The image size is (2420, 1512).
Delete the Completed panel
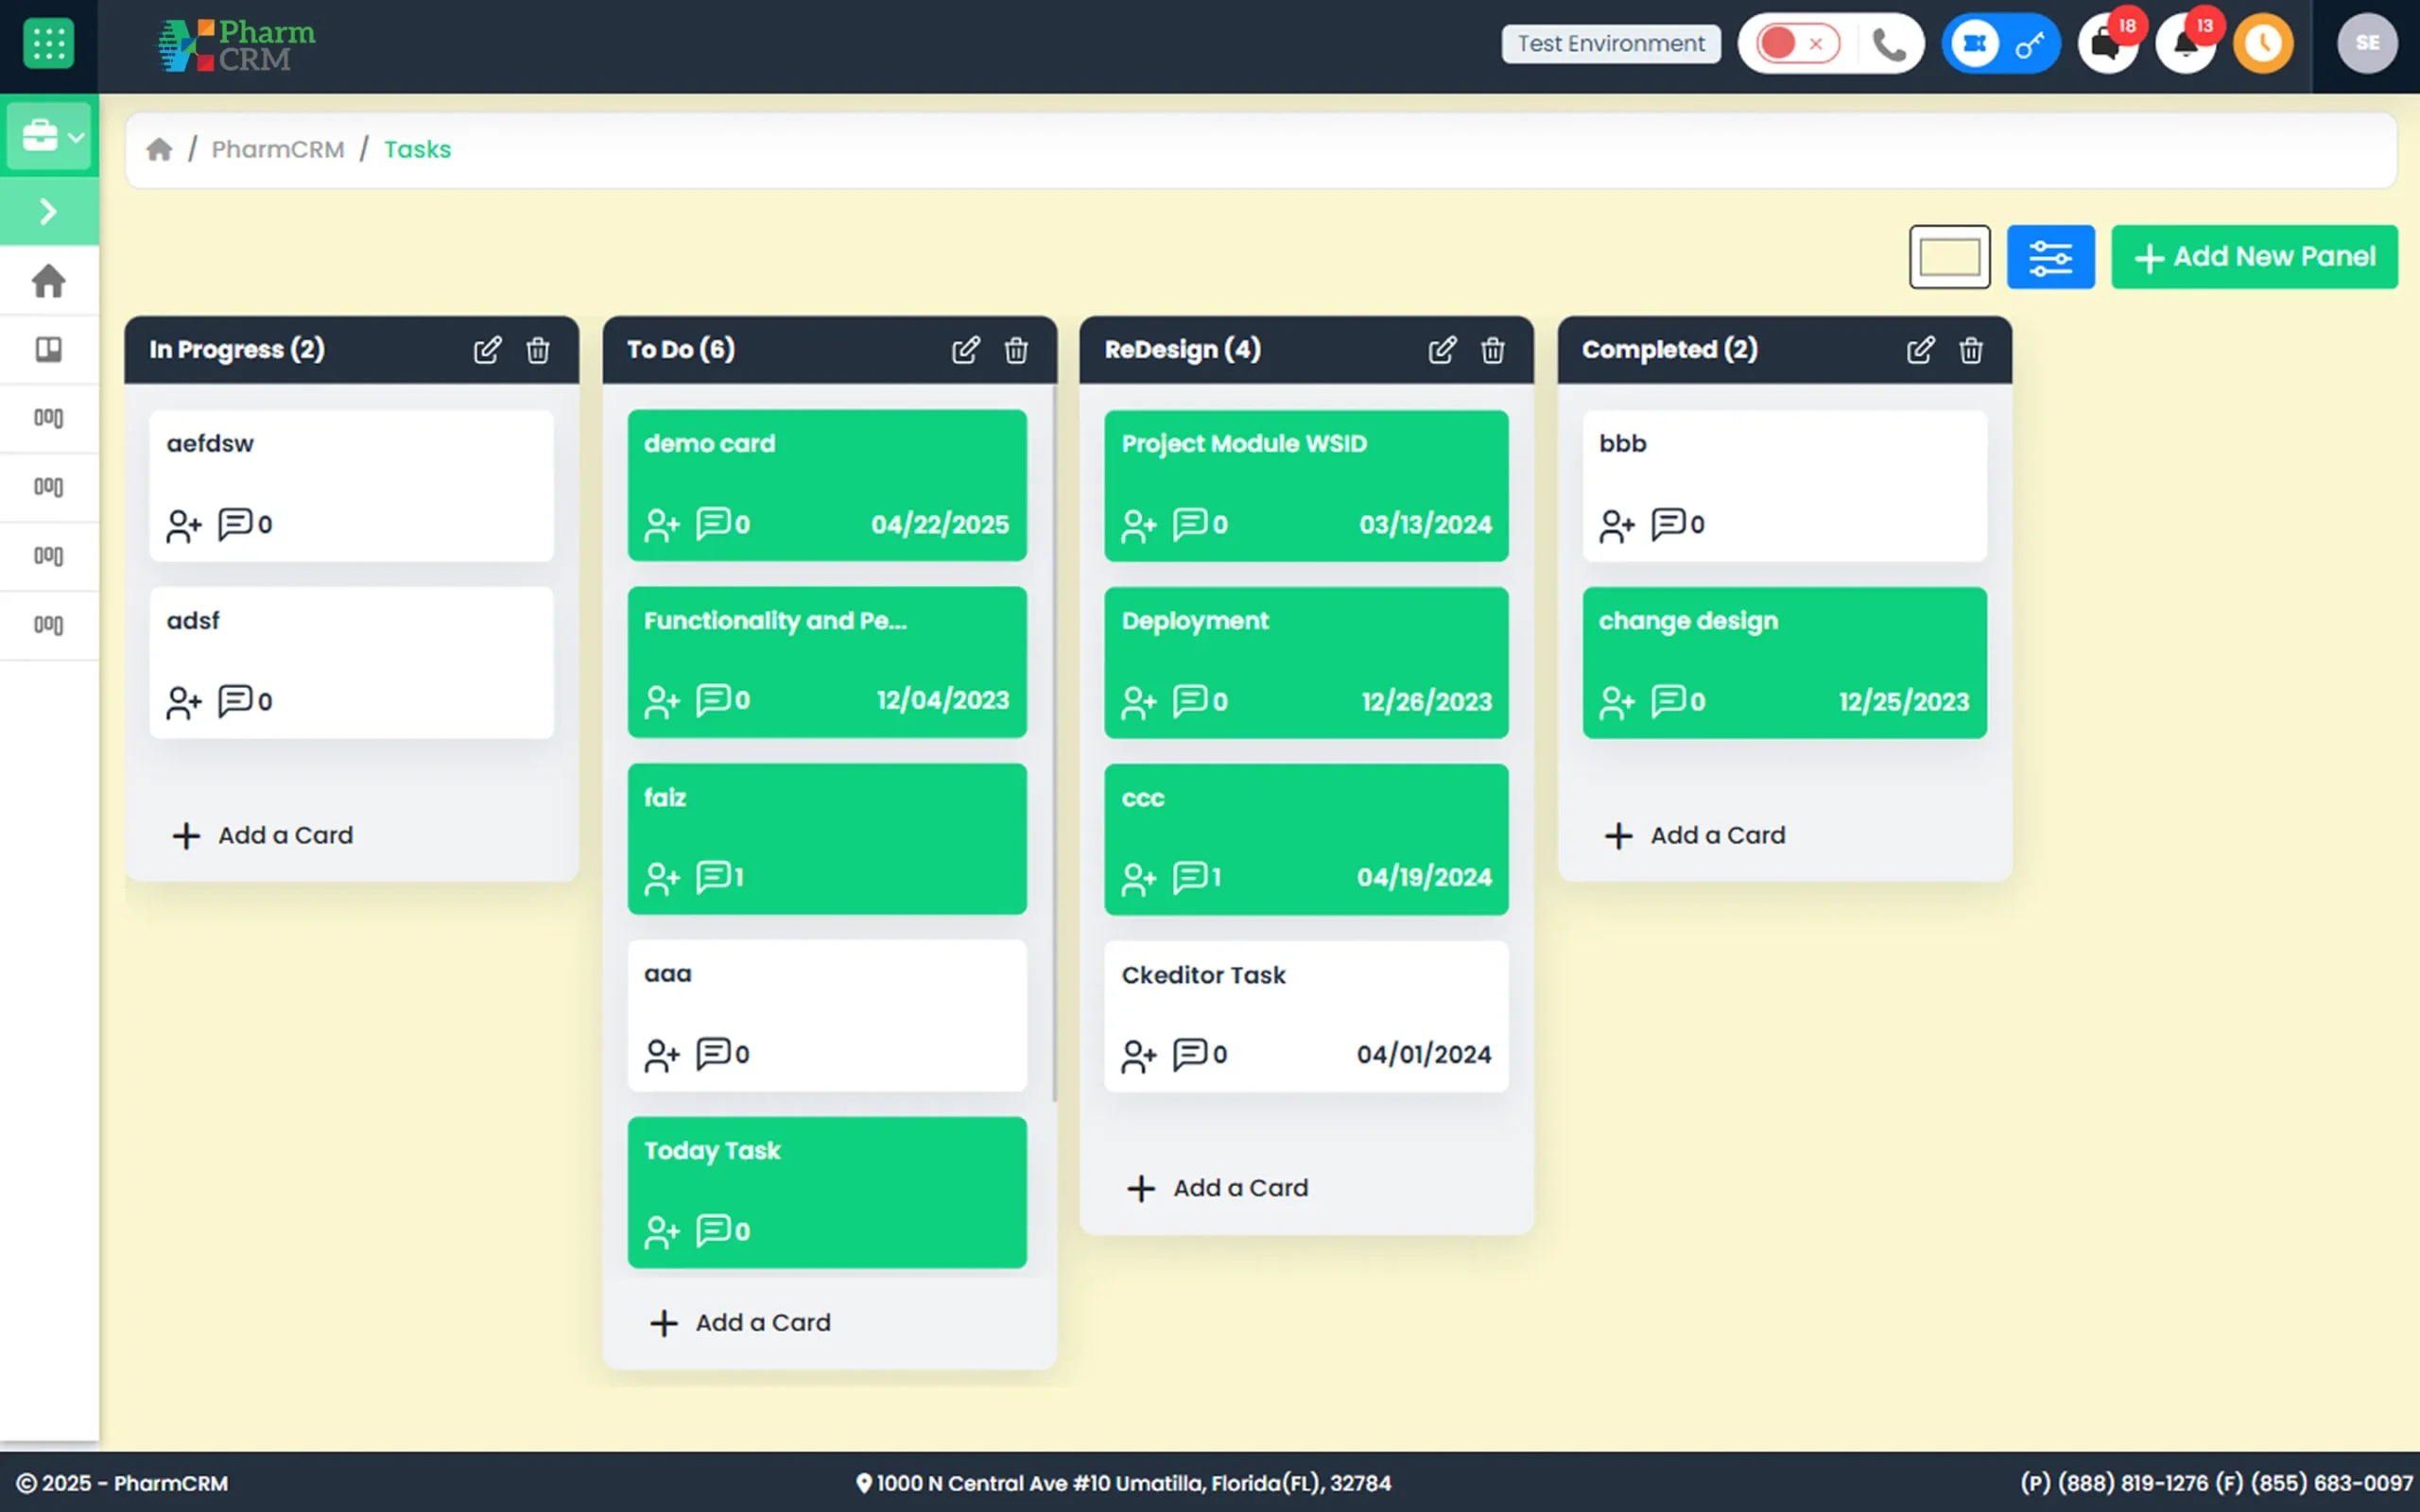1971,350
